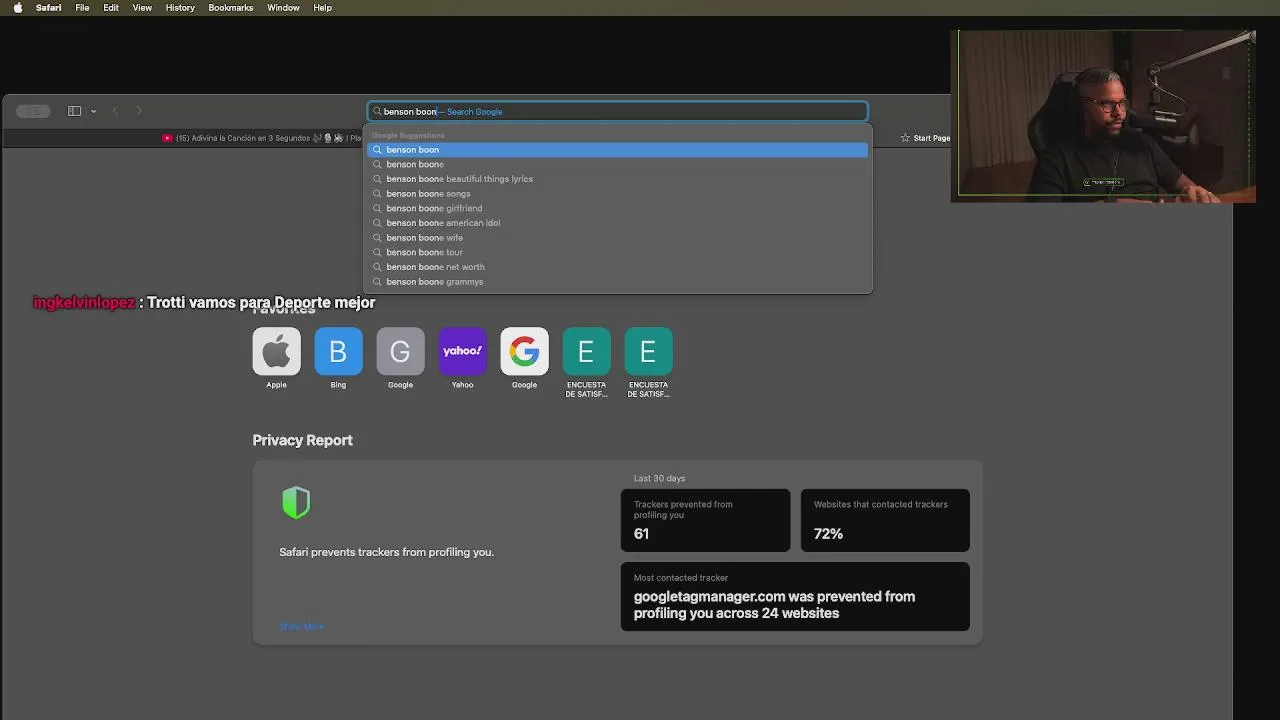Choose 'benson boone tour' suggestion
Screen dimensions: 1280x720
tap(618, 252)
